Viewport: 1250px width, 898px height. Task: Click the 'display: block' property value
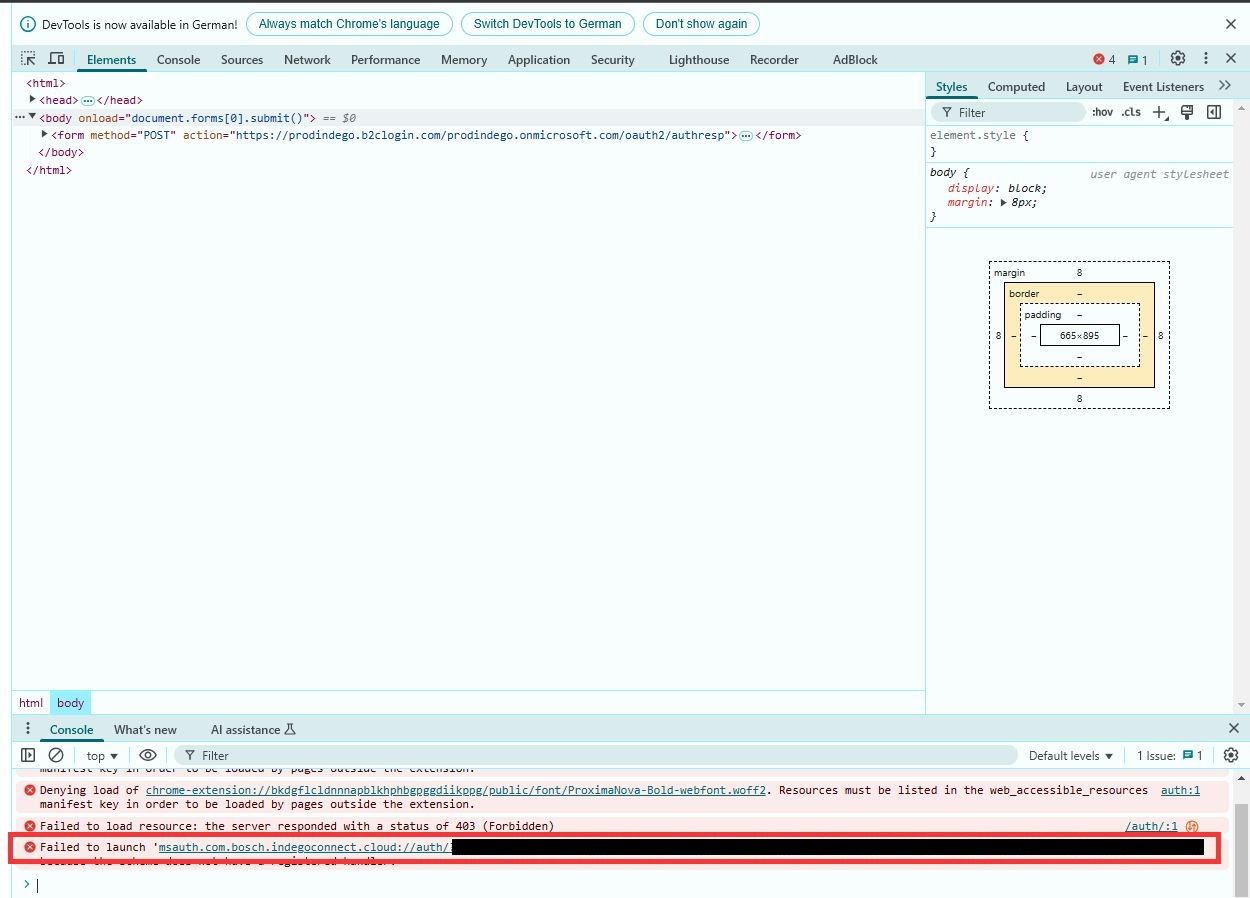coord(1027,188)
